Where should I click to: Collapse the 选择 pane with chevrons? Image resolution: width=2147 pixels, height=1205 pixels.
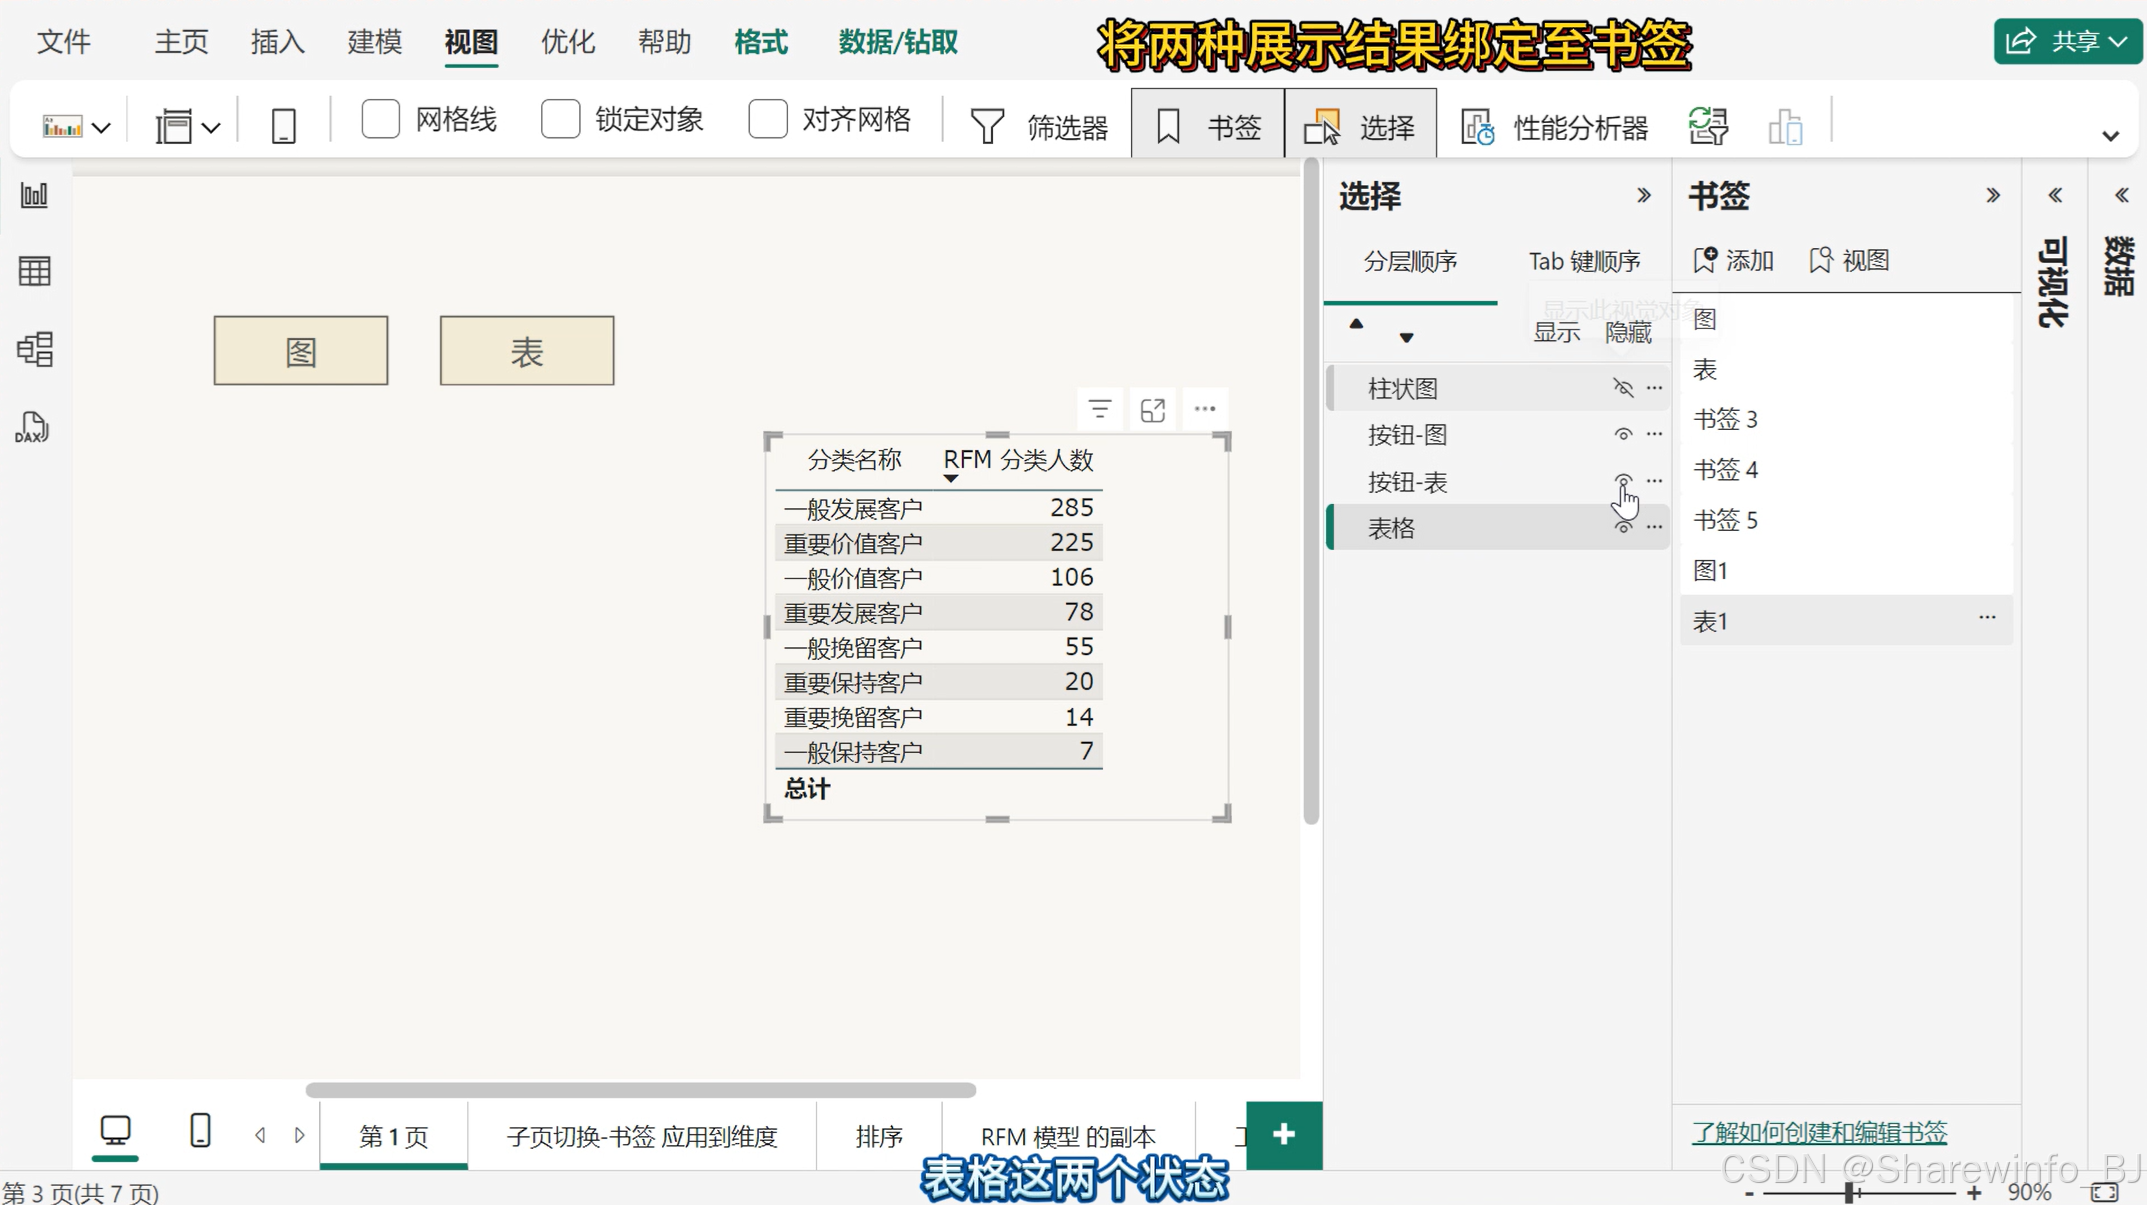point(1643,195)
